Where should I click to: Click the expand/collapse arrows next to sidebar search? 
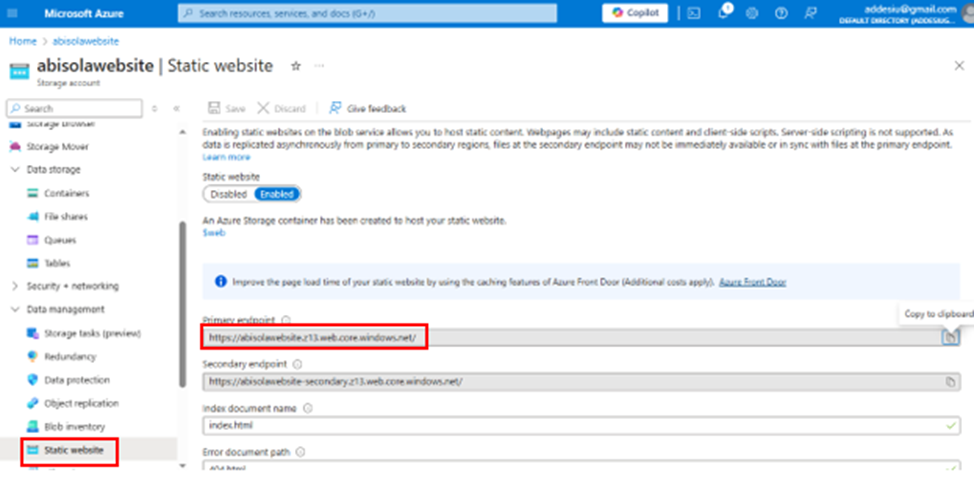click(x=155, y=108)
